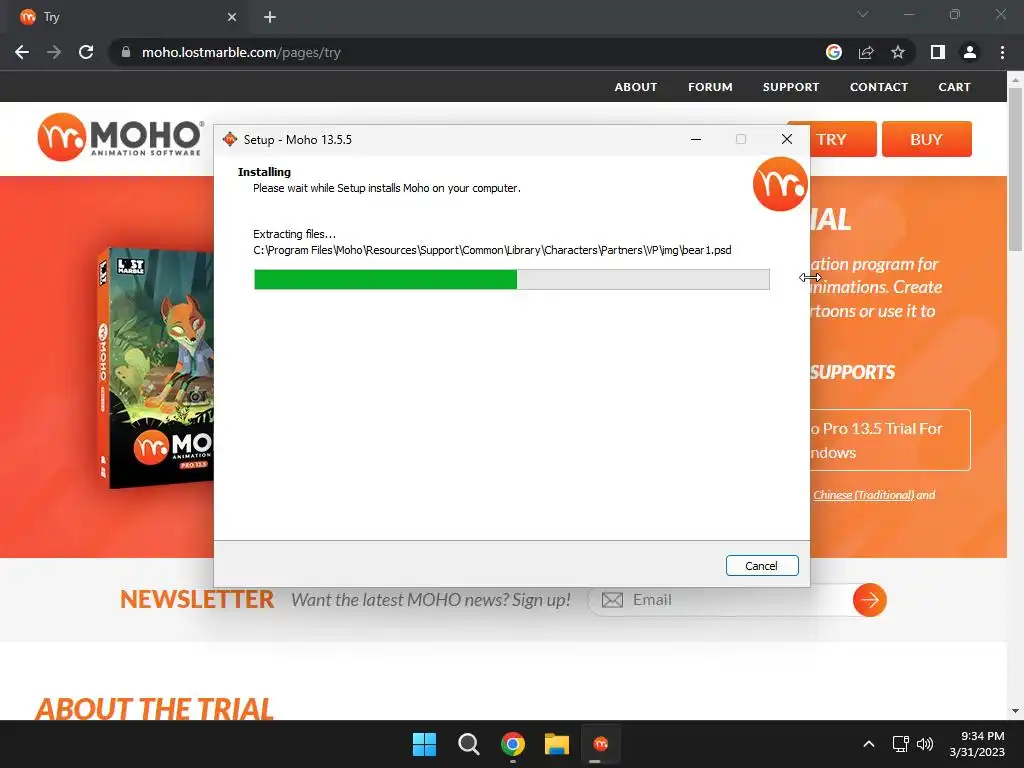Minimize the Moho Setup window
Screen dimensions: 1024x768
coord(696,139)
